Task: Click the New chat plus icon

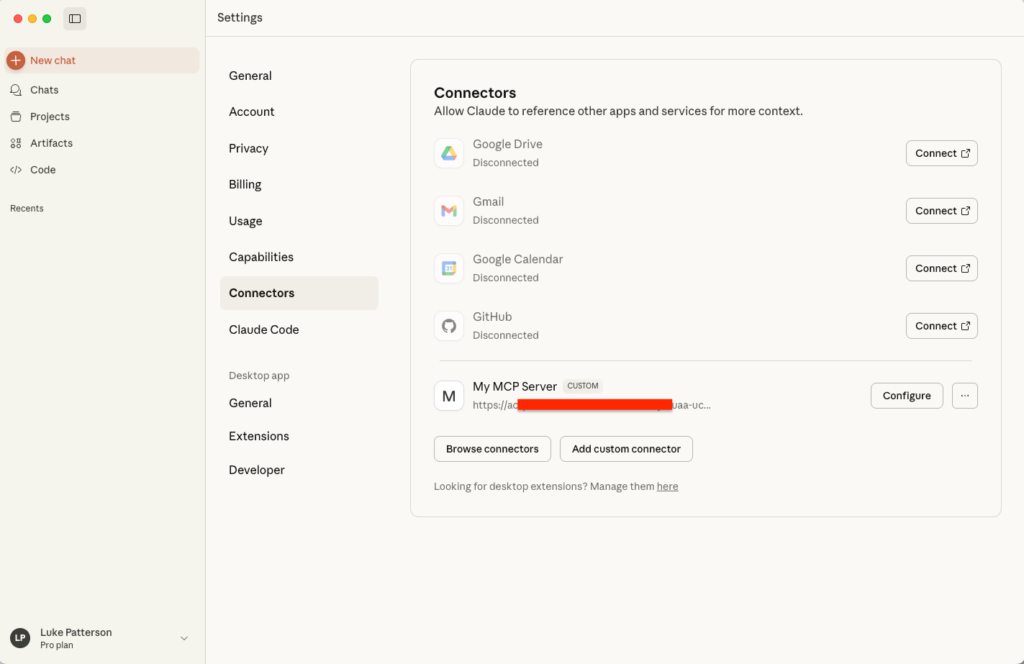Action: coord(16,61)
